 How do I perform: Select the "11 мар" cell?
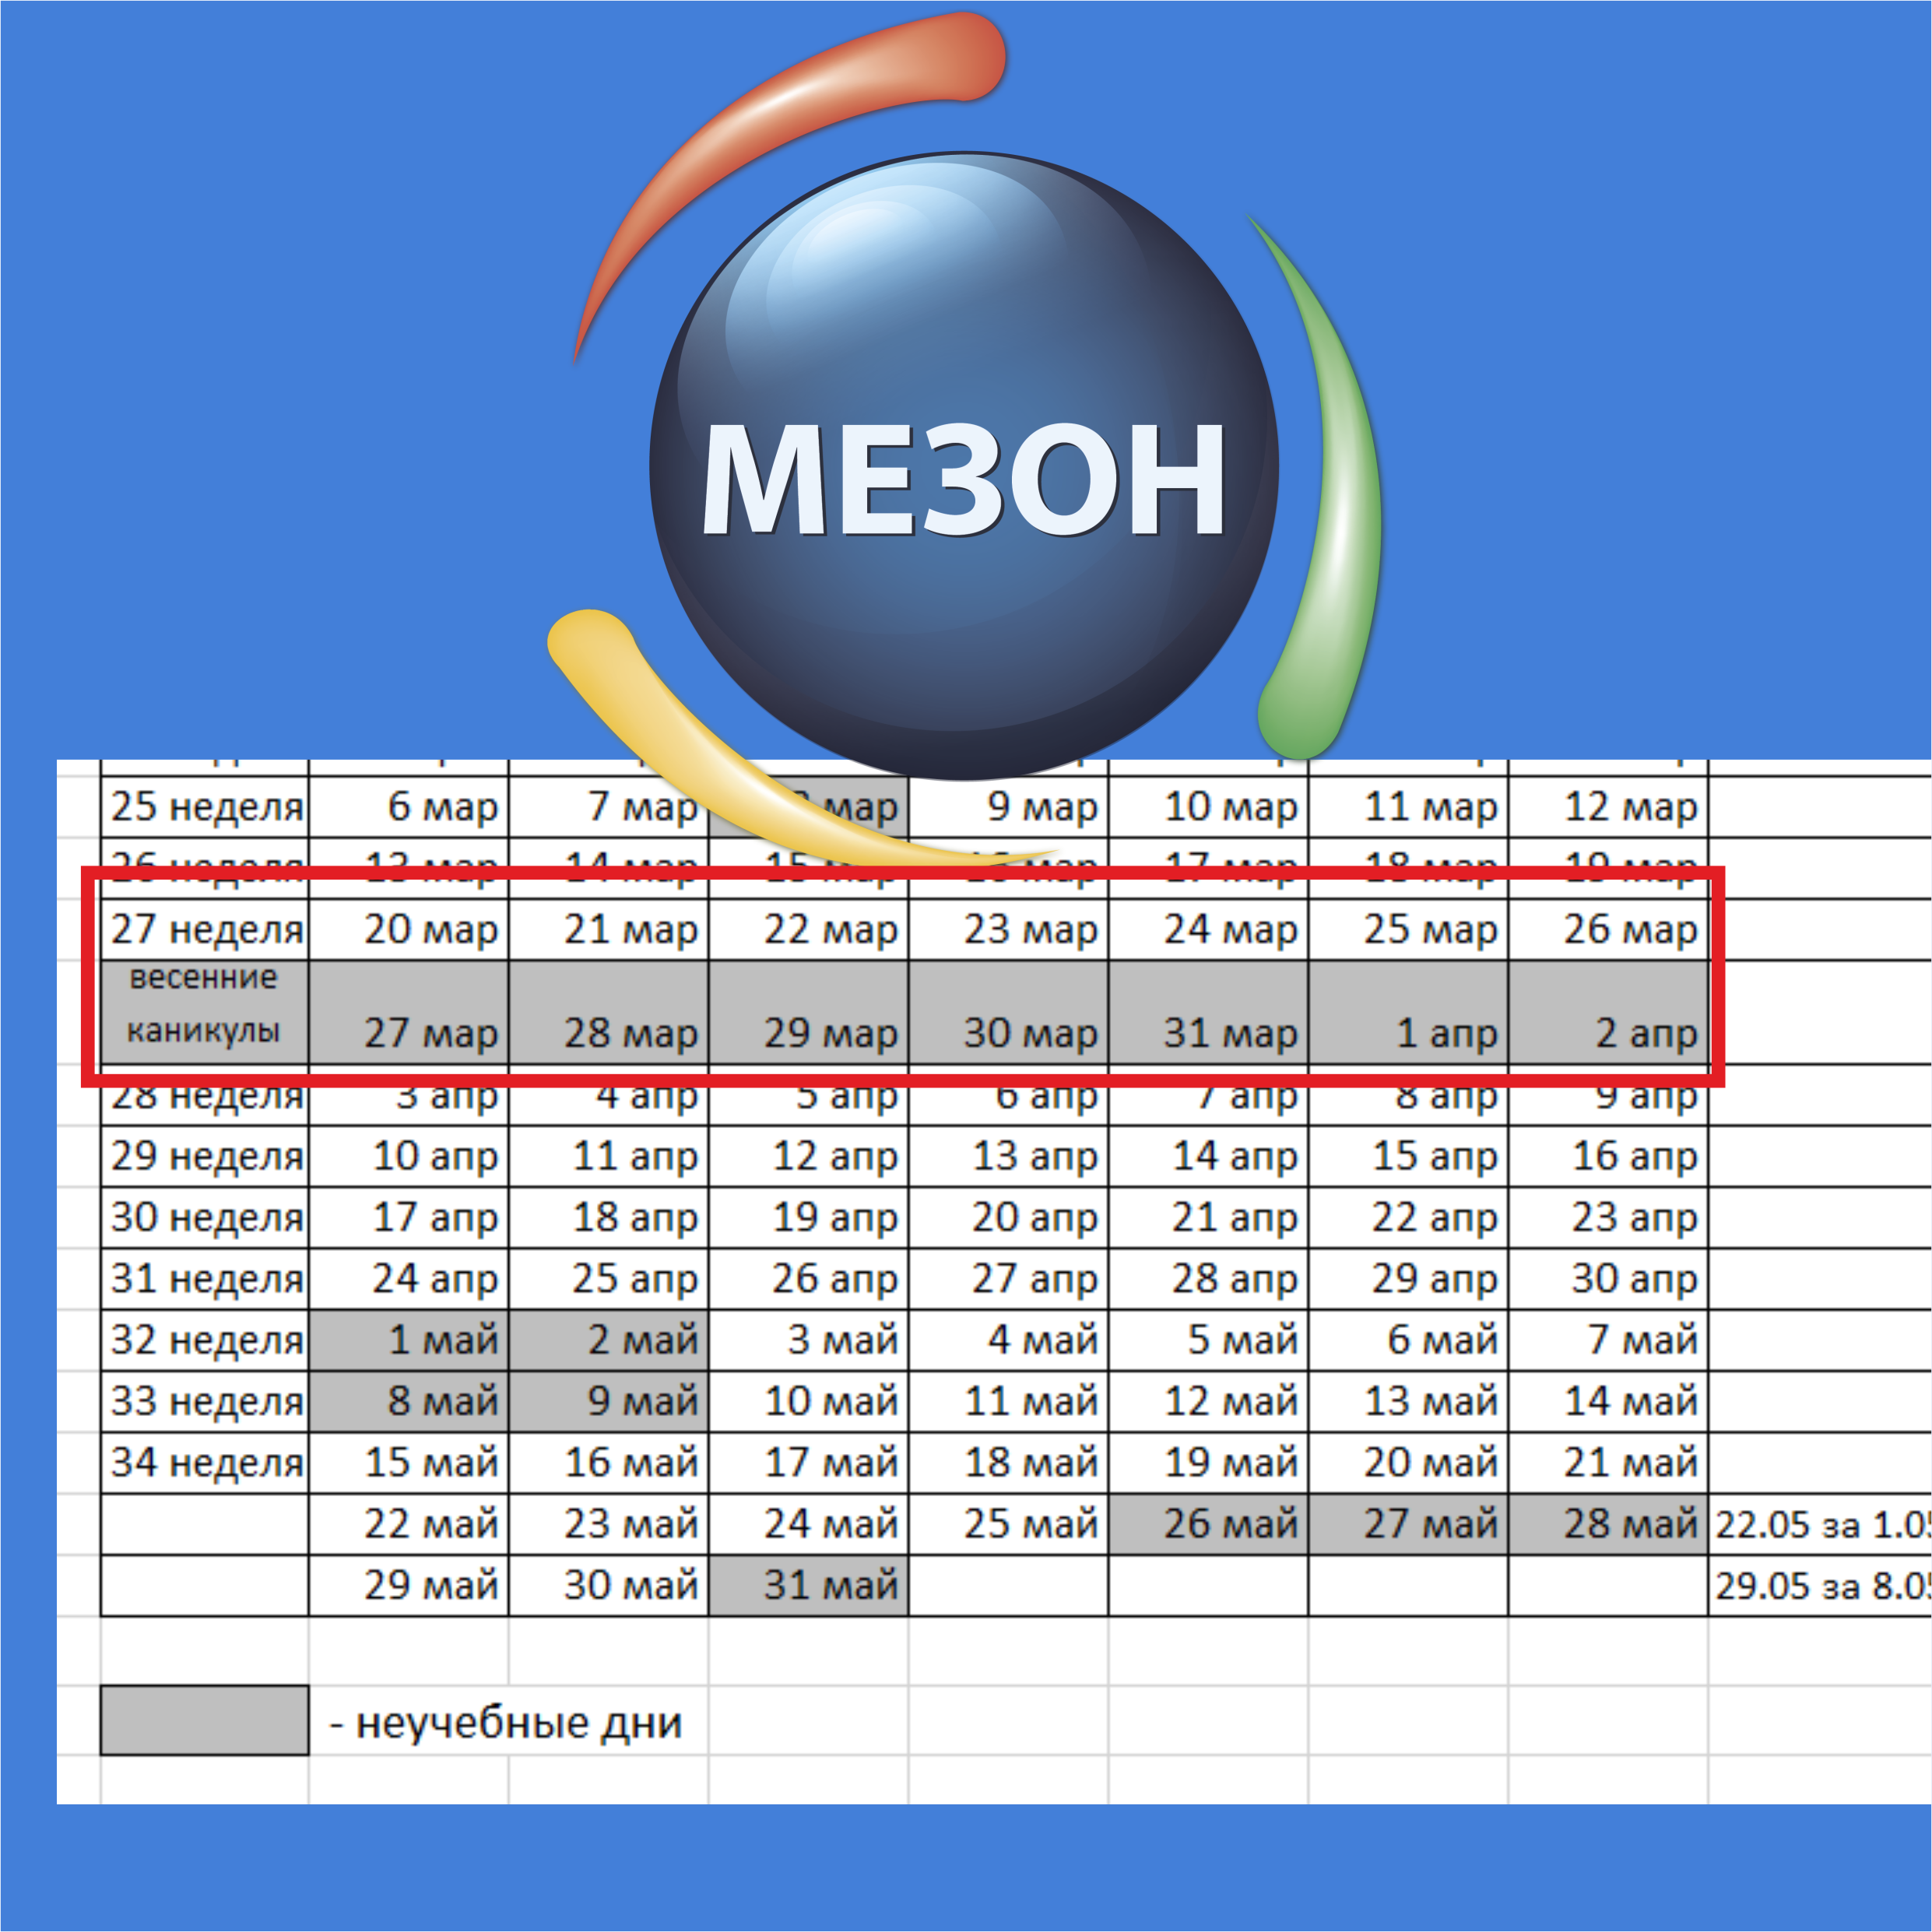[x=1409, y=807]
